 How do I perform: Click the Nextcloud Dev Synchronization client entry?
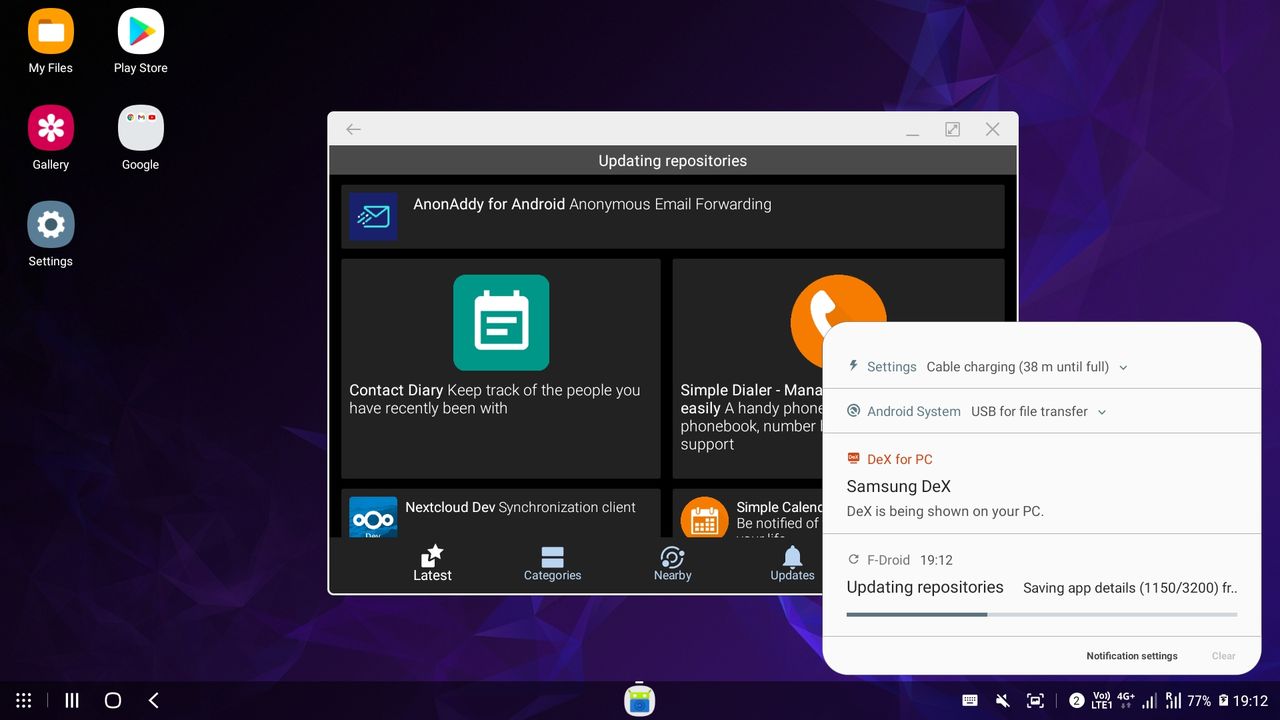coord(500,513)
